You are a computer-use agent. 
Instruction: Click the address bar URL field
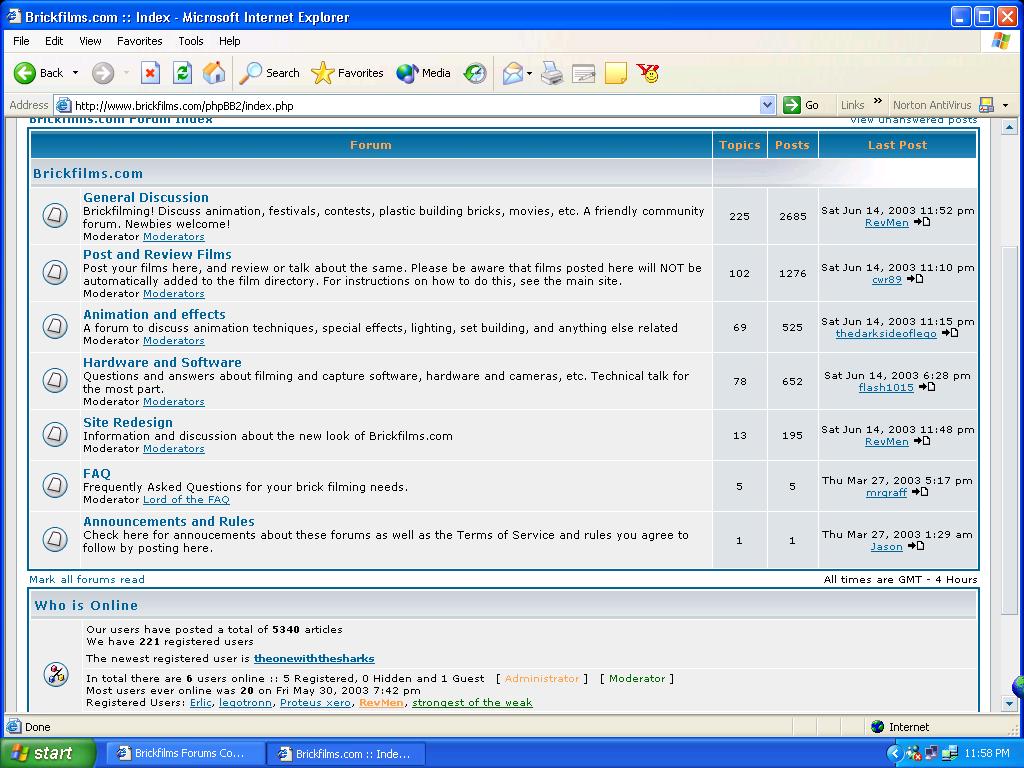[x=415, y=106]
